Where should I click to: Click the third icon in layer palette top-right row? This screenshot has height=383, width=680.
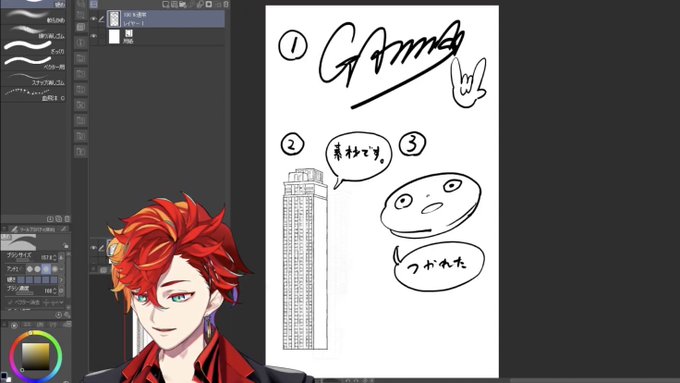pos(183,4)
